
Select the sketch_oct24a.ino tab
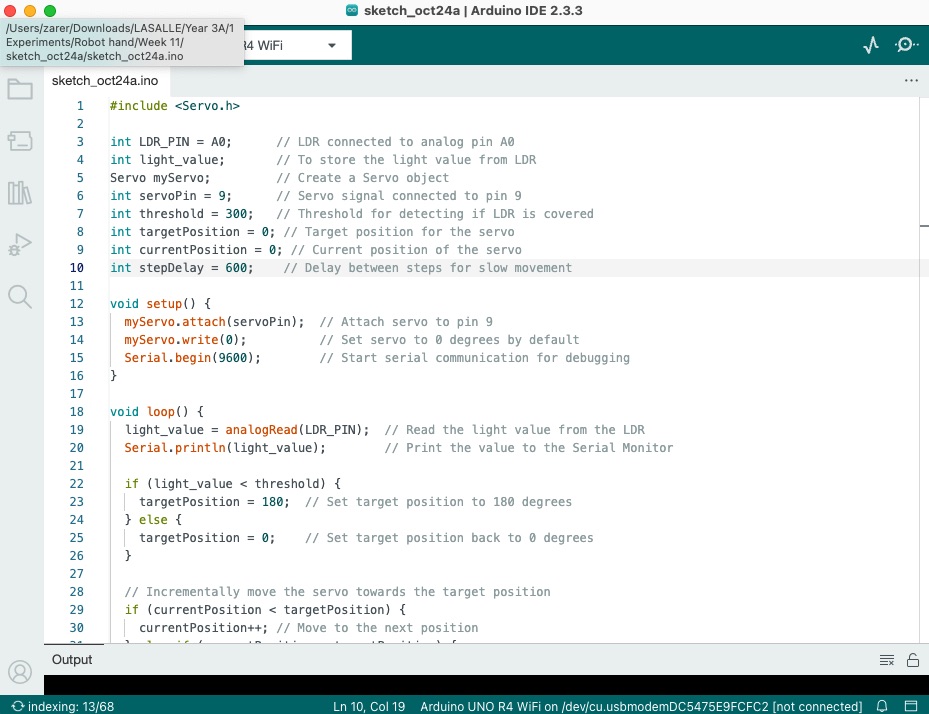pos(105,80)
